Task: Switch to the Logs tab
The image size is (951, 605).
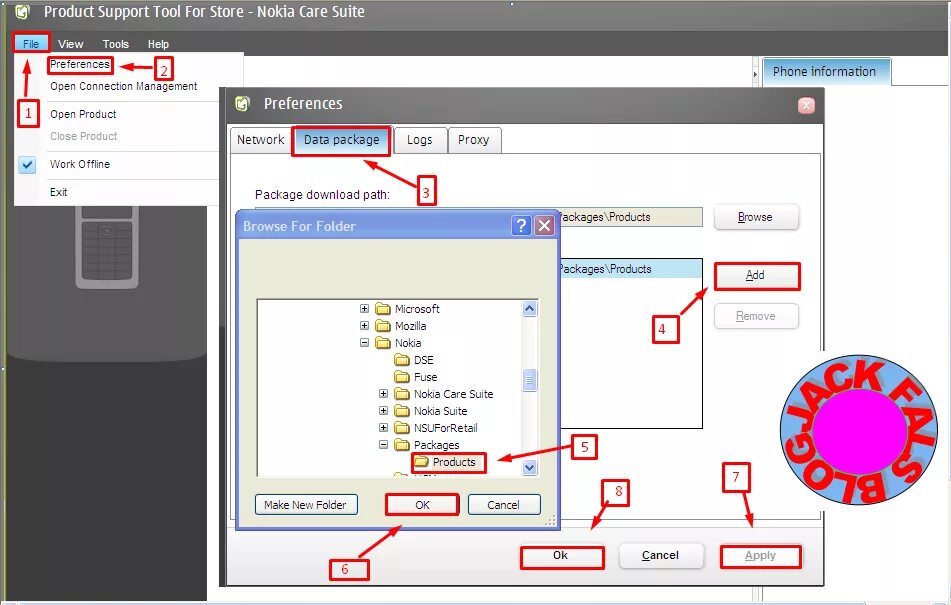Action: click(x=420, y=140)
